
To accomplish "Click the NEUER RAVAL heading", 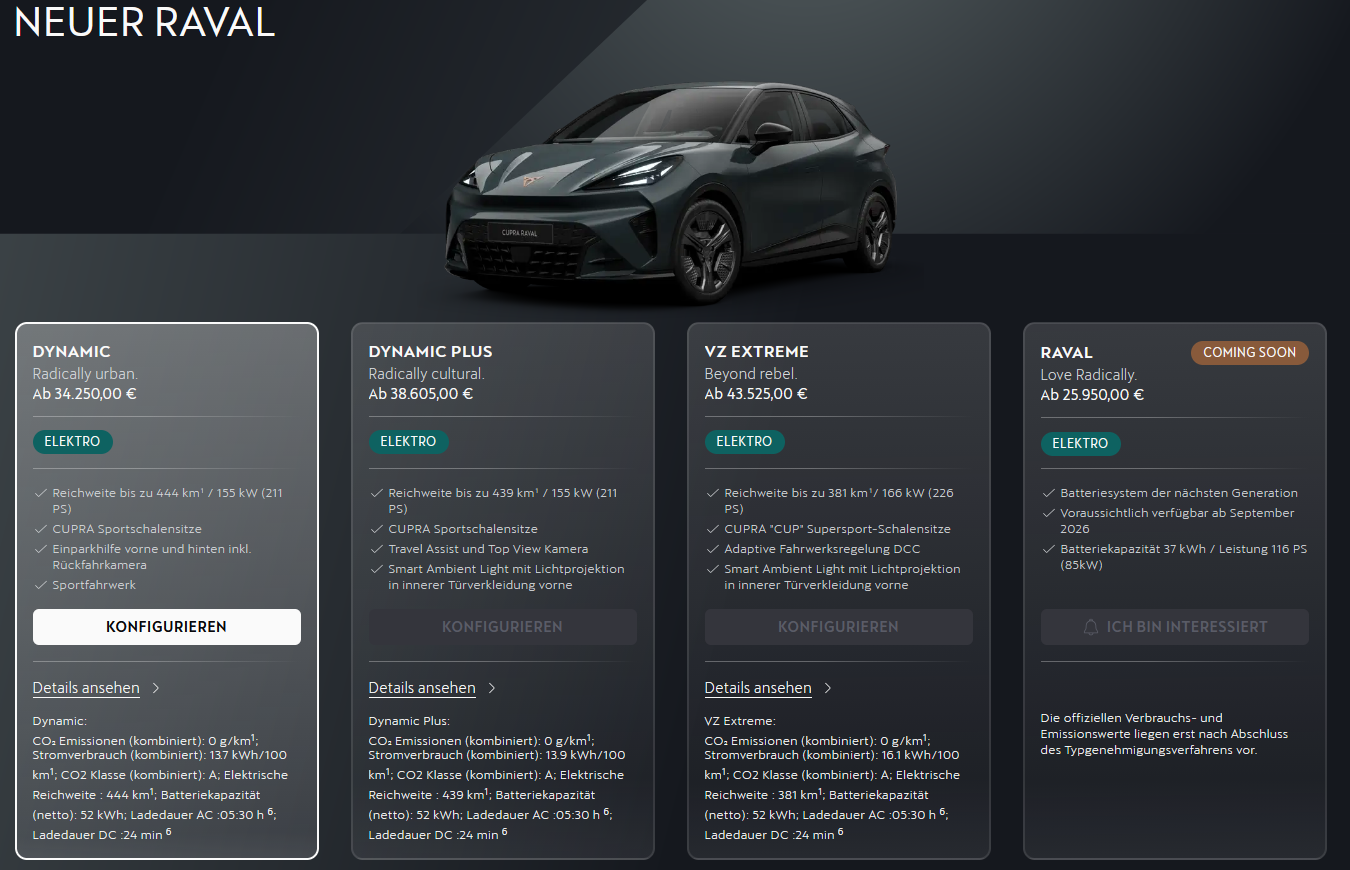I will pyautogui.click(x=145, y=22).
